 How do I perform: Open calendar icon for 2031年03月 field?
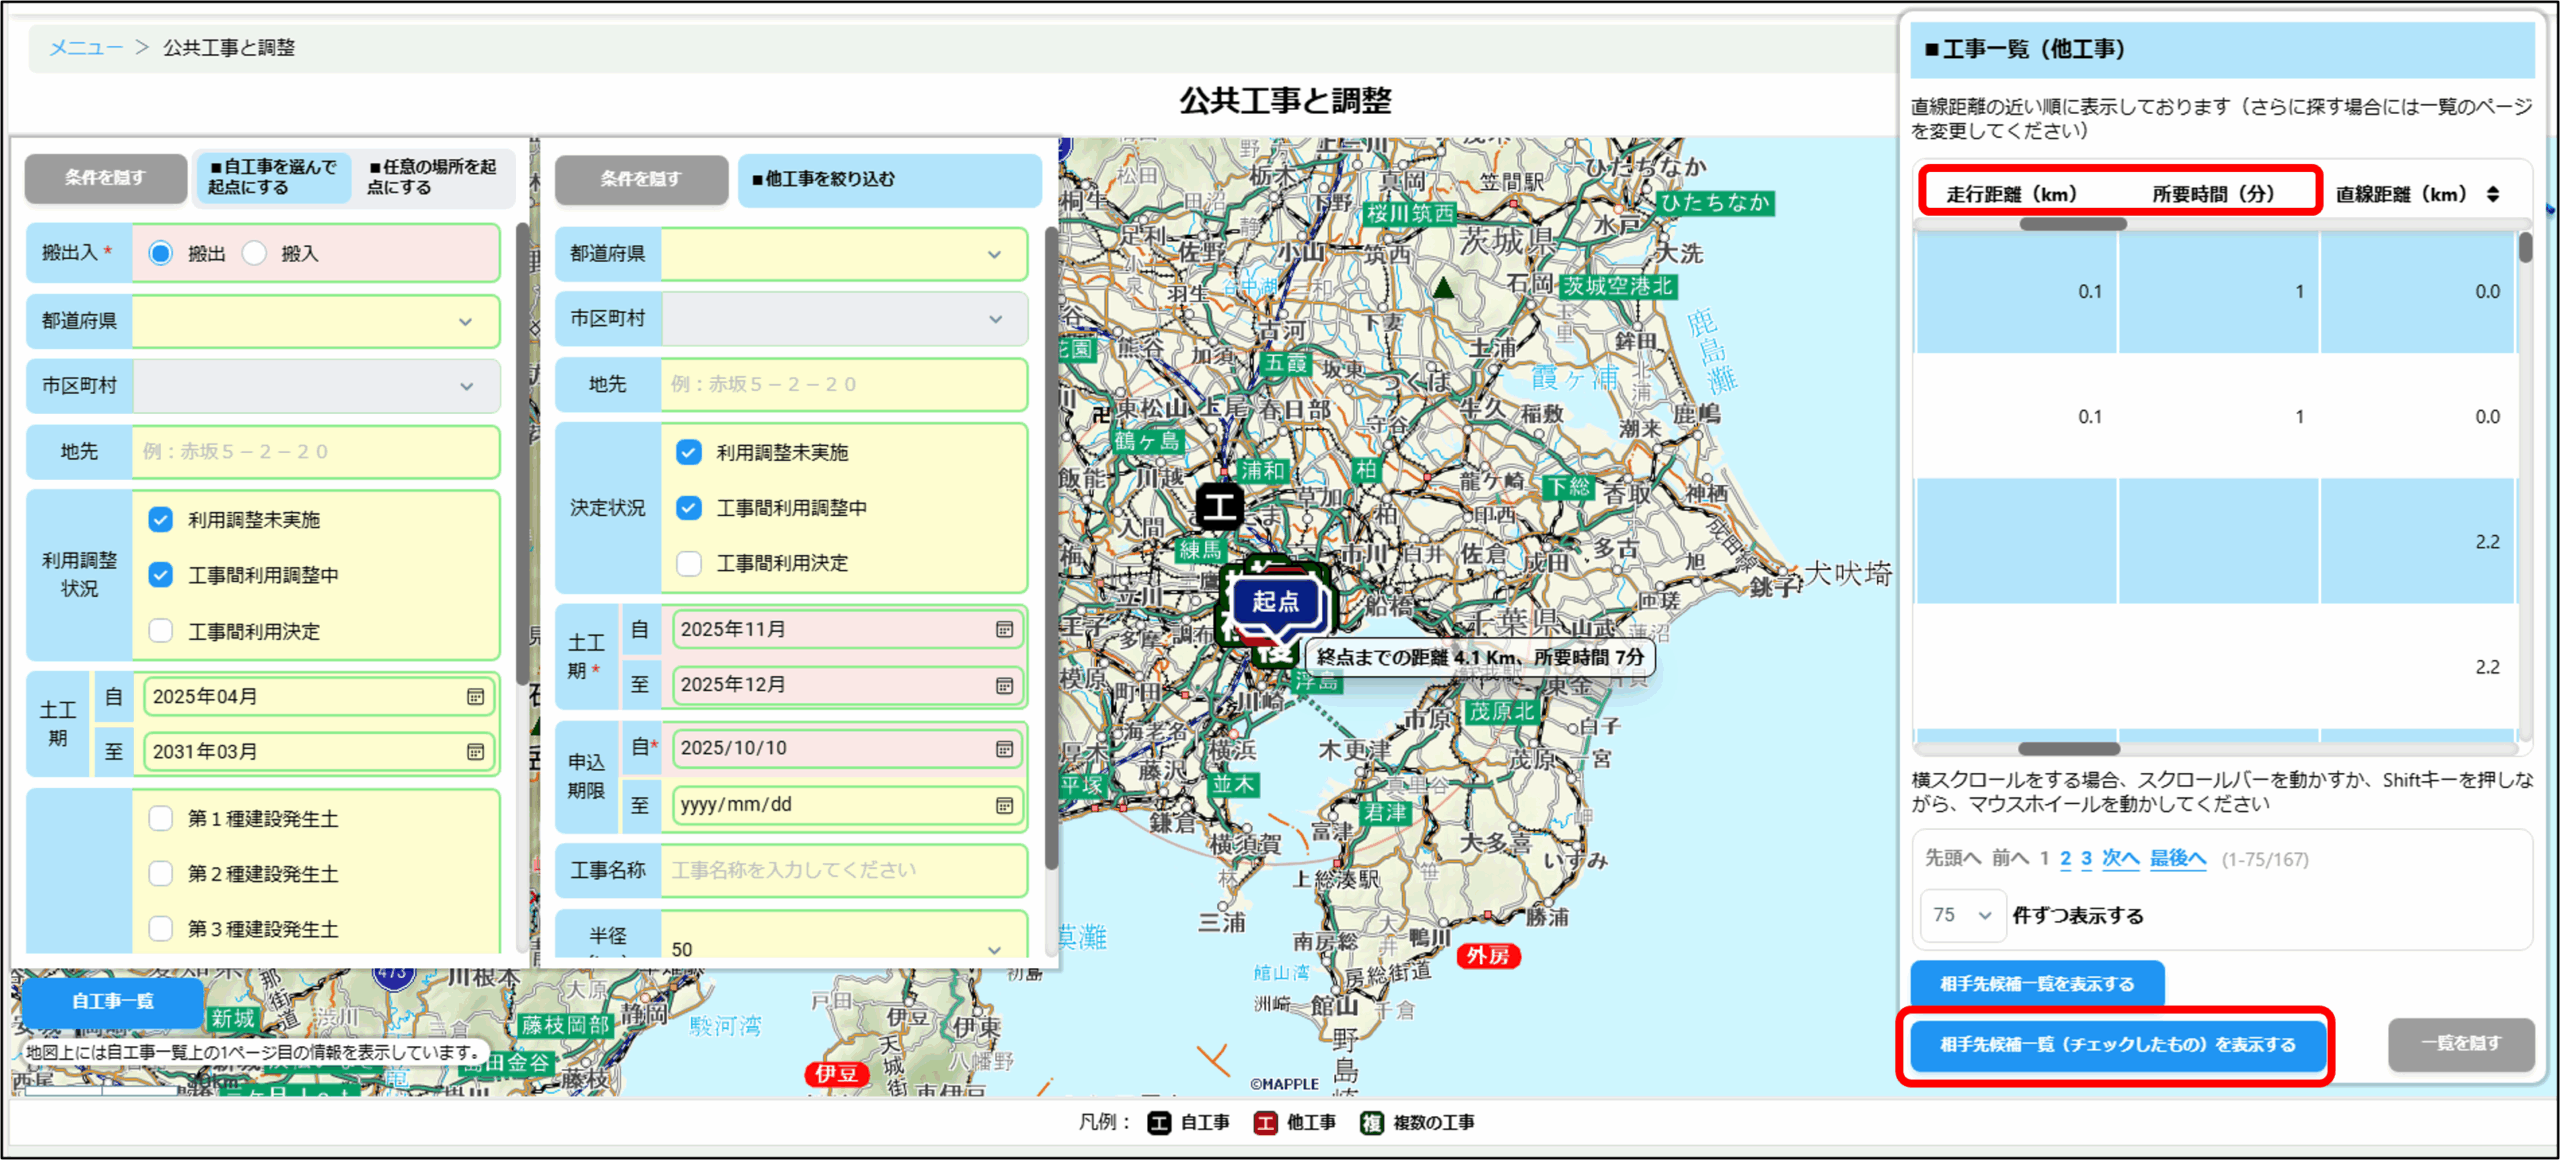point(475,751)
